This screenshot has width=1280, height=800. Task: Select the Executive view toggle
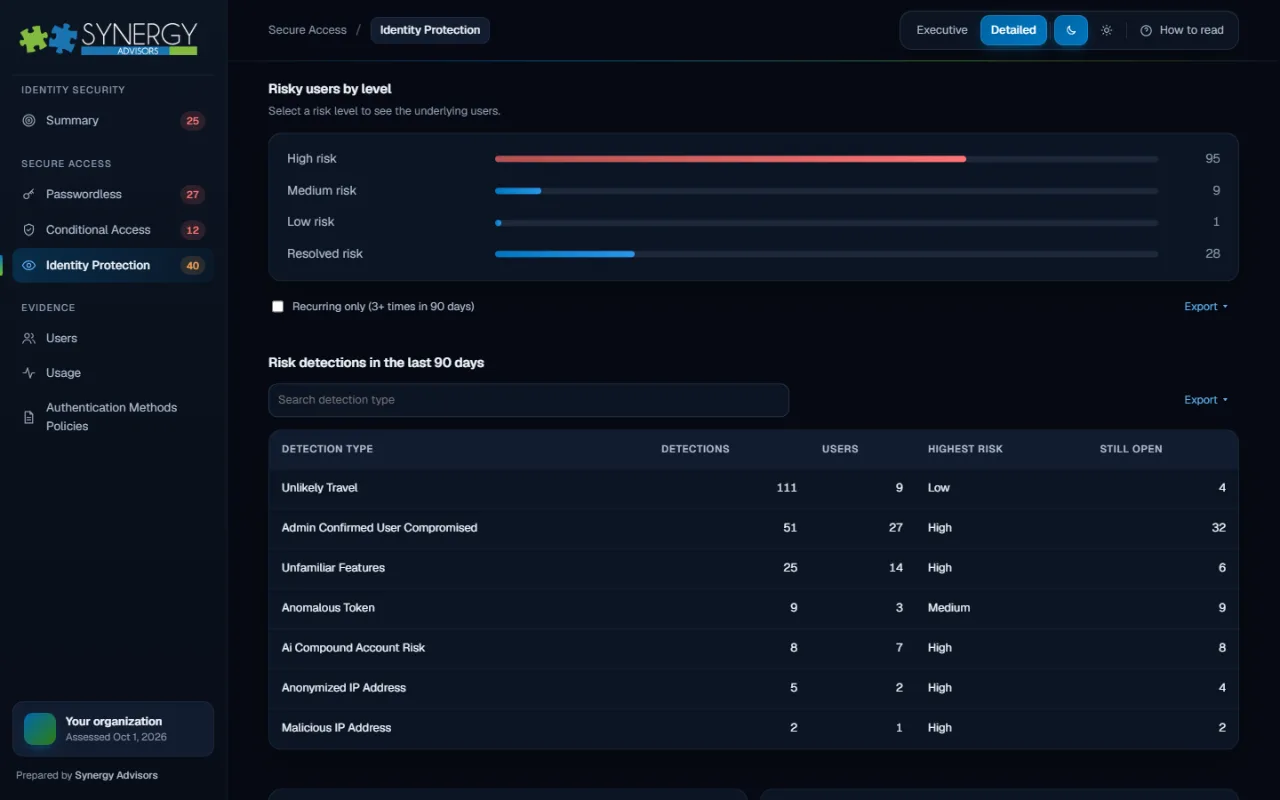(x=942, y=30)
